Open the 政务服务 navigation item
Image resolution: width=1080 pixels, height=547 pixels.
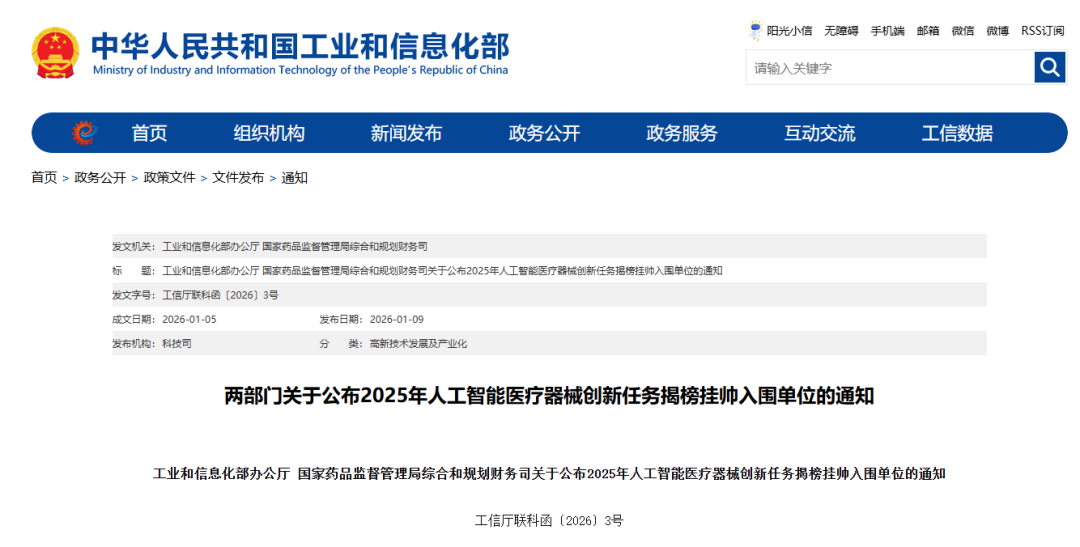[682, 133]
